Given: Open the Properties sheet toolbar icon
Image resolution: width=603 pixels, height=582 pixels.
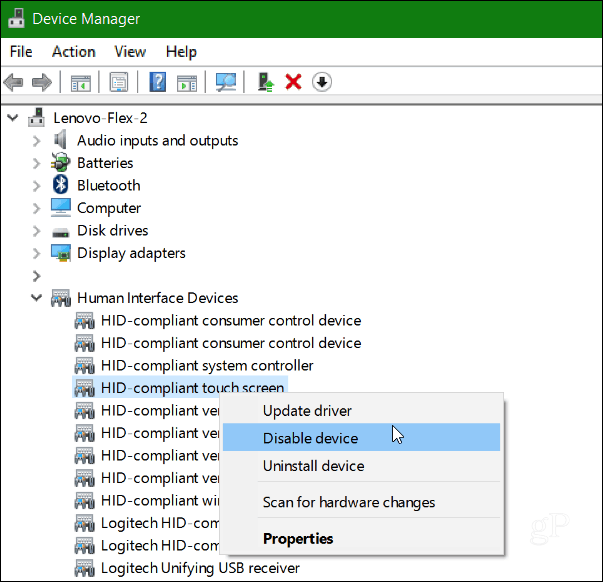Looking at the screenshot, I should coord(119,82).
